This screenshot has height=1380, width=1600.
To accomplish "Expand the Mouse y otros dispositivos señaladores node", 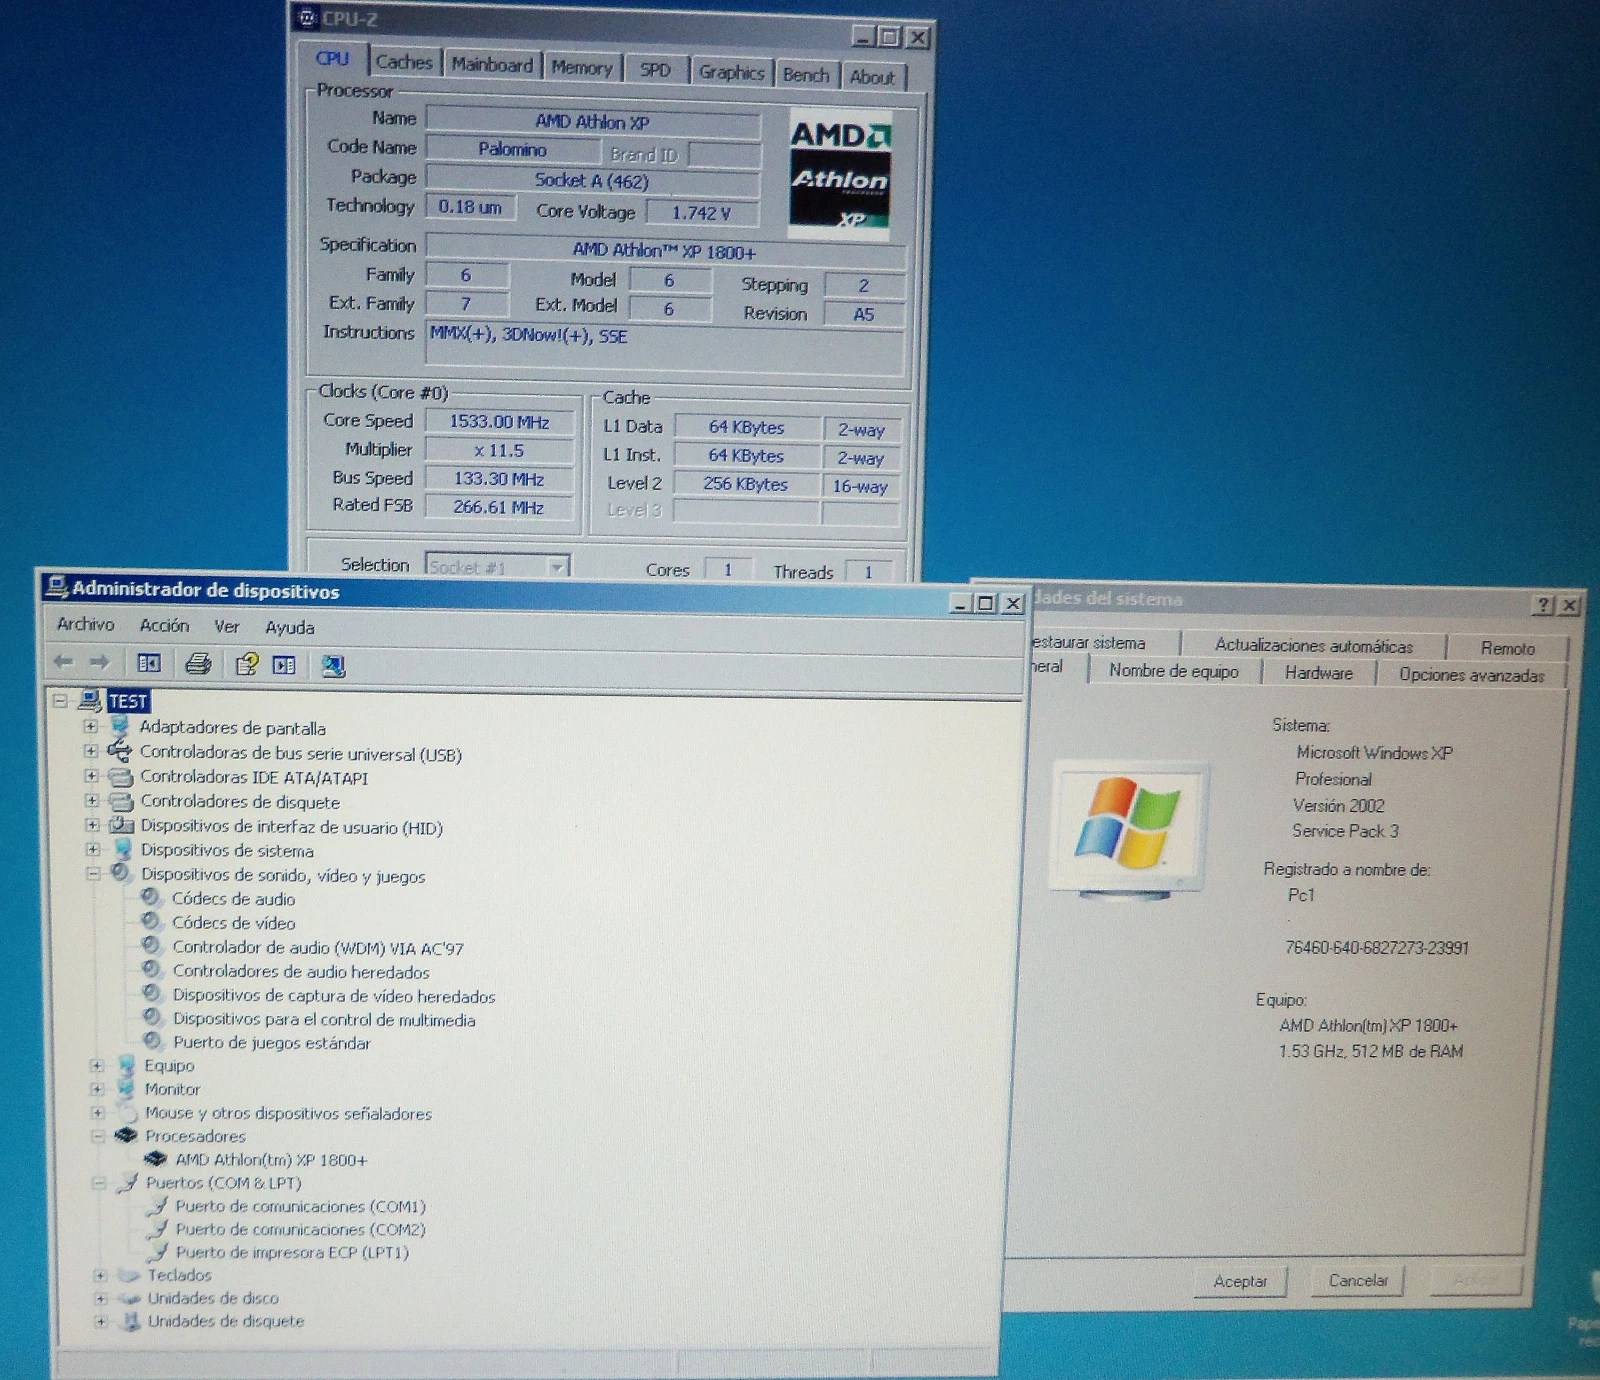I will pos(97,1112).
